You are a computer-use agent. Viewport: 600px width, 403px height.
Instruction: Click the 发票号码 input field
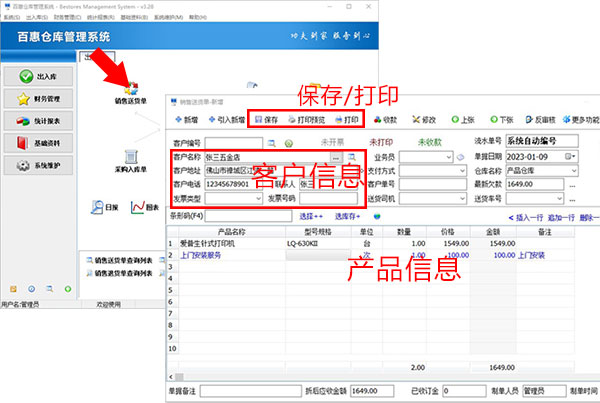click(x=329, y=198)
